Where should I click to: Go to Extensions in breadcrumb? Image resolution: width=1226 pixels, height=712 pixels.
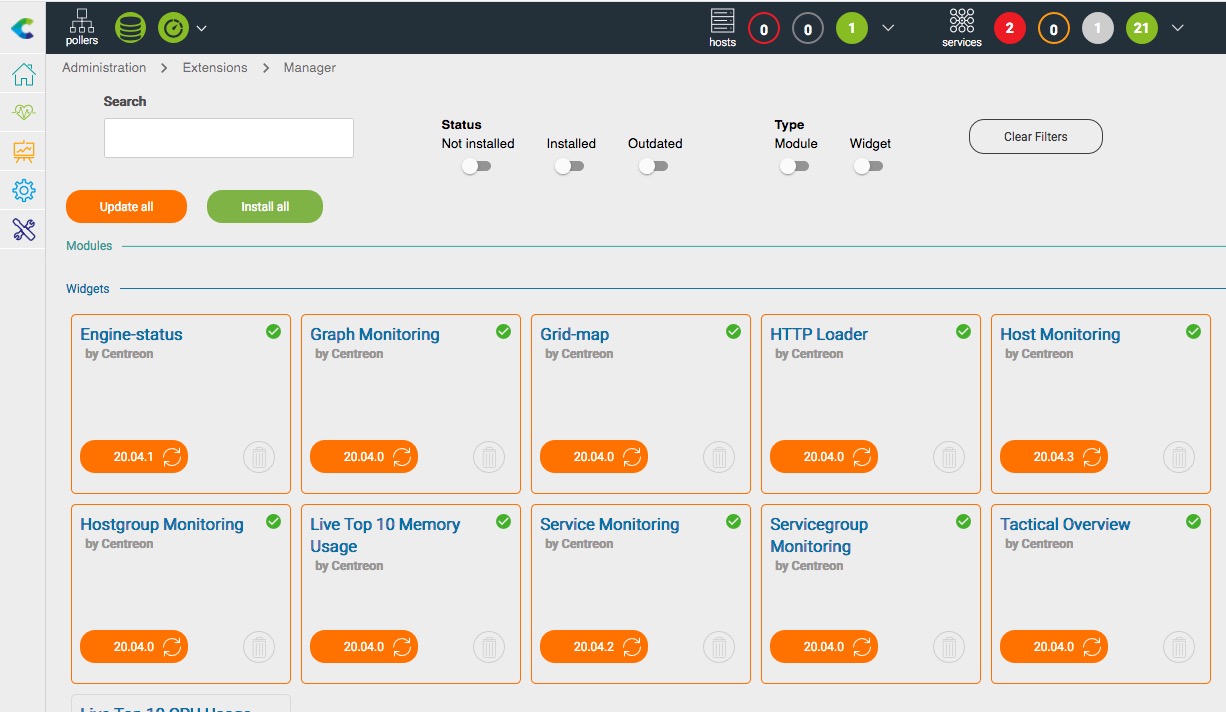click(x=215, y=68)
